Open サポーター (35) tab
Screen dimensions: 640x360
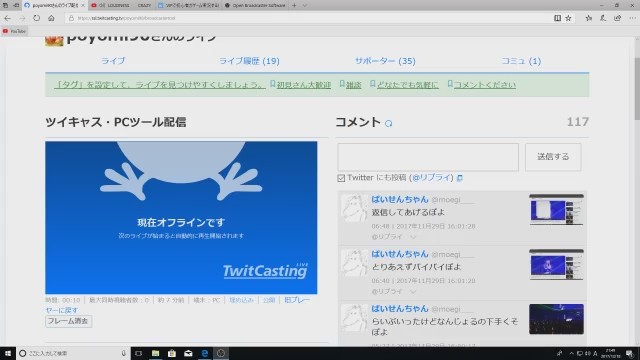click(x=385, y=61)
